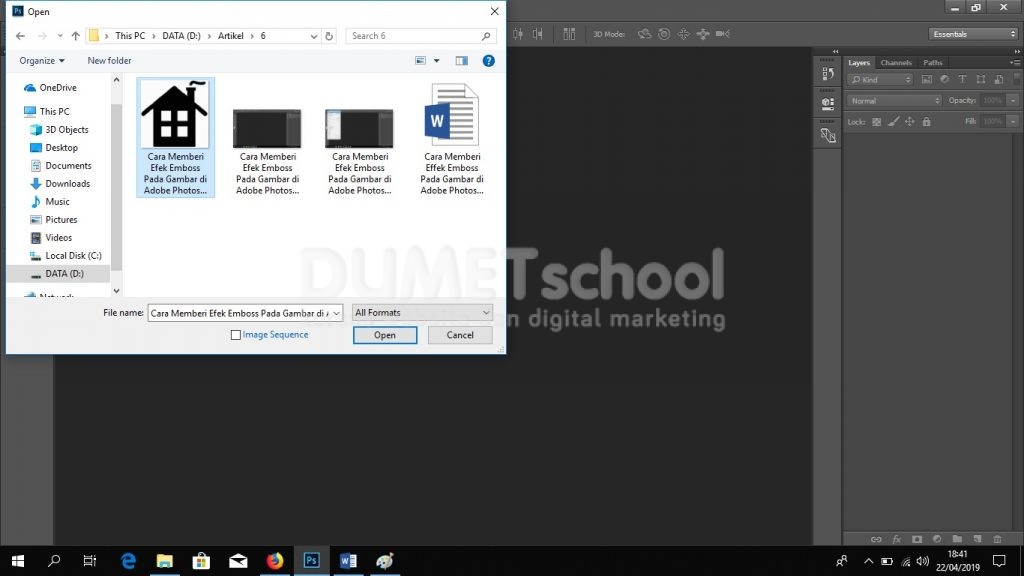Select the house image file thumbnail
The width and height of the screenshot is (1024, 576).
click(175, 138)
